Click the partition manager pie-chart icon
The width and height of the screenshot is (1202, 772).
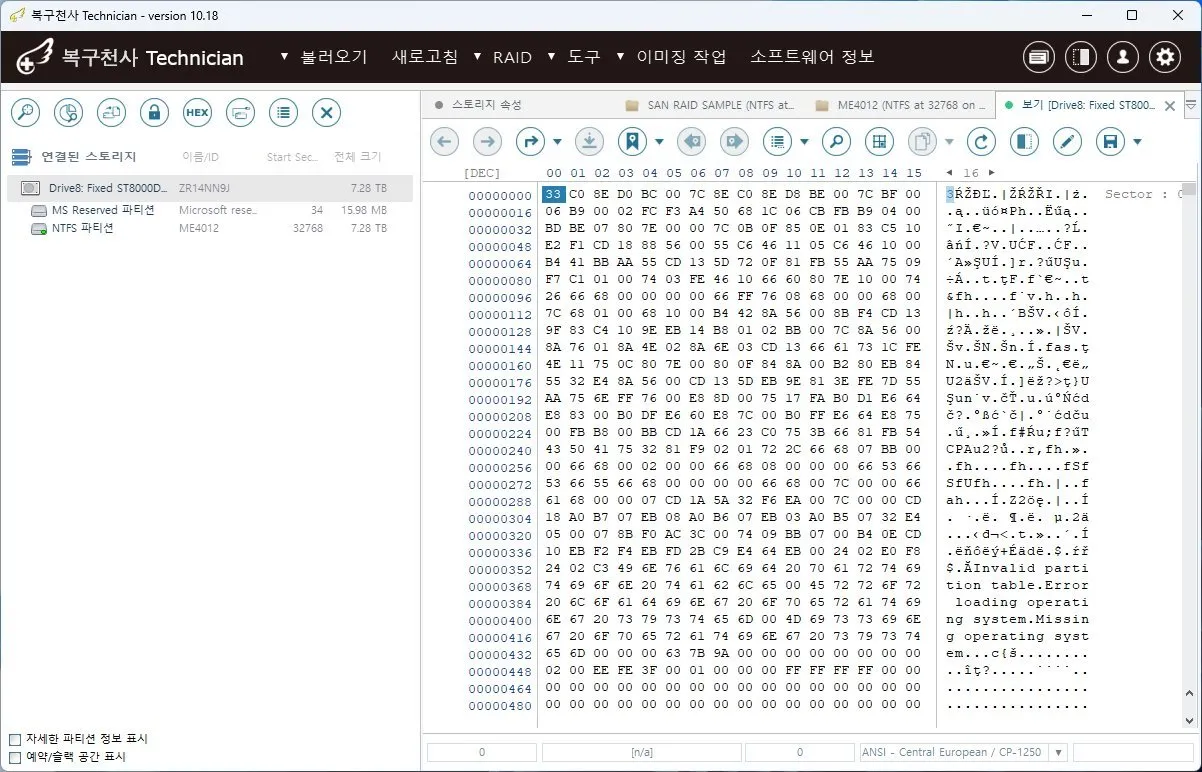tap(68, 113)
